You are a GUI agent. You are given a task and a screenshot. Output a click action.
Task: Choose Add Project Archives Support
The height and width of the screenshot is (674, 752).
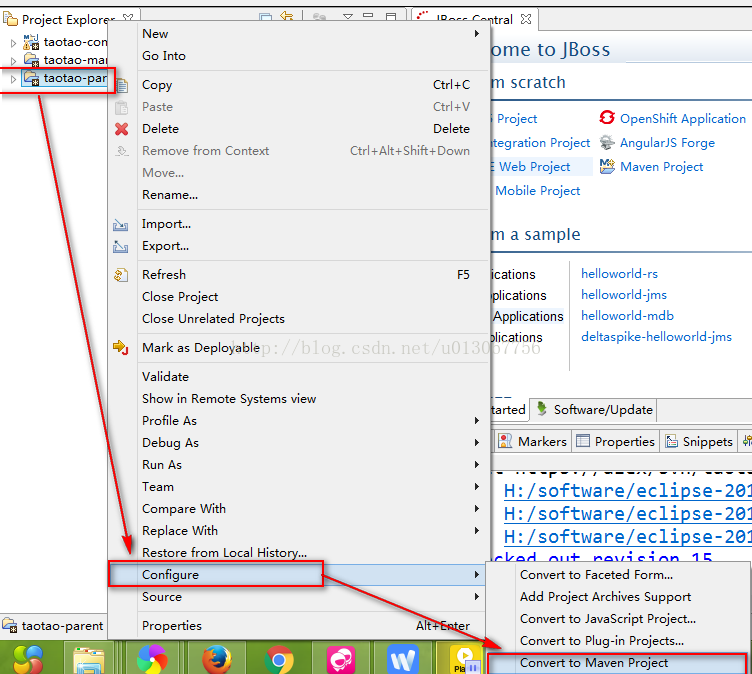coord(618,597)
